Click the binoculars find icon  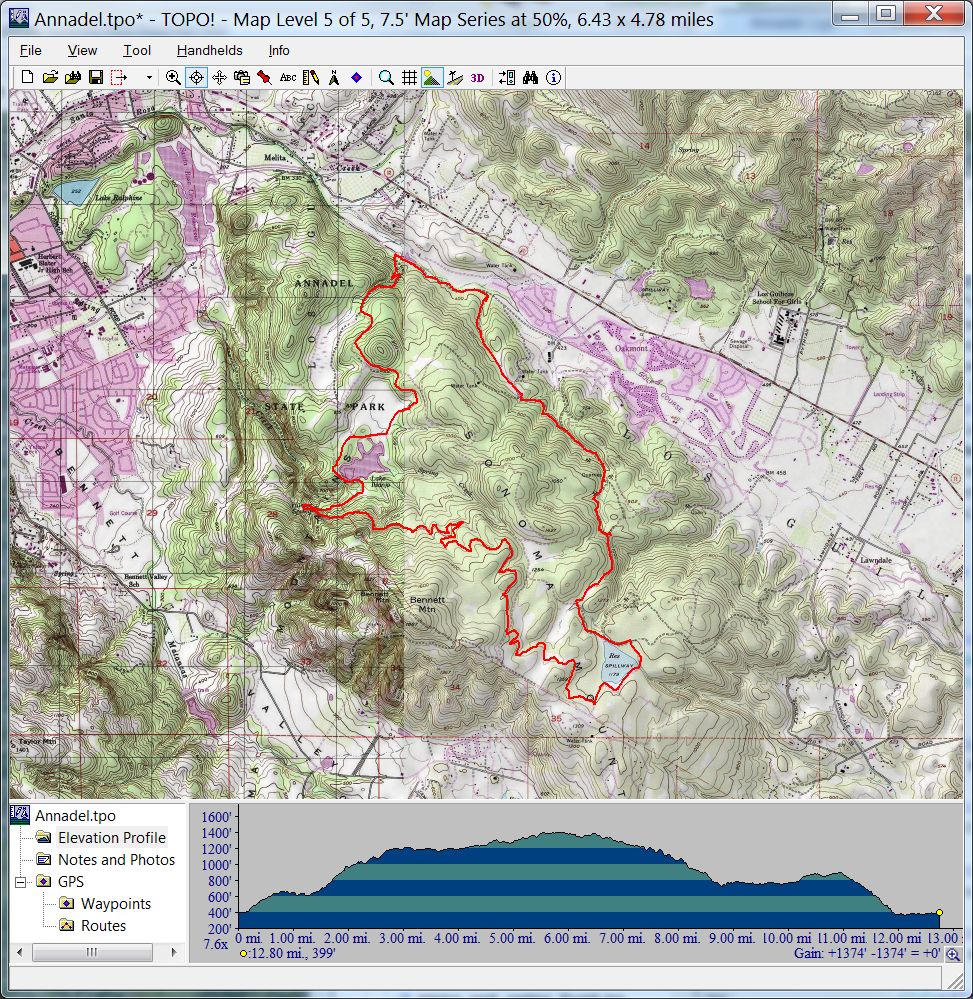[530, 77]
